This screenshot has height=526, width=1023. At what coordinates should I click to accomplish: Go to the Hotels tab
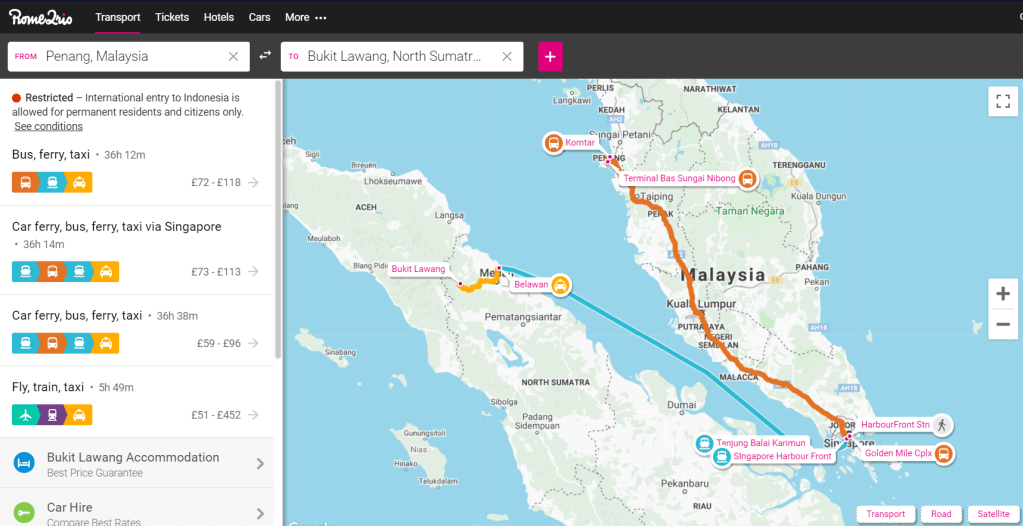coord(218,17)
